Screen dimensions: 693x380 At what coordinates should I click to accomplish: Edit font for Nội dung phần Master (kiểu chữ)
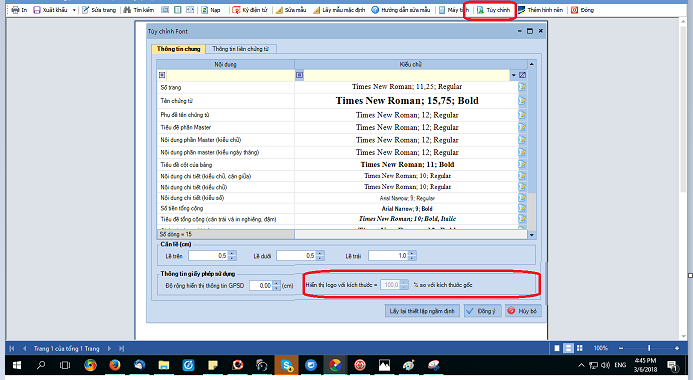pyautogui.click(x=522, y=140)
